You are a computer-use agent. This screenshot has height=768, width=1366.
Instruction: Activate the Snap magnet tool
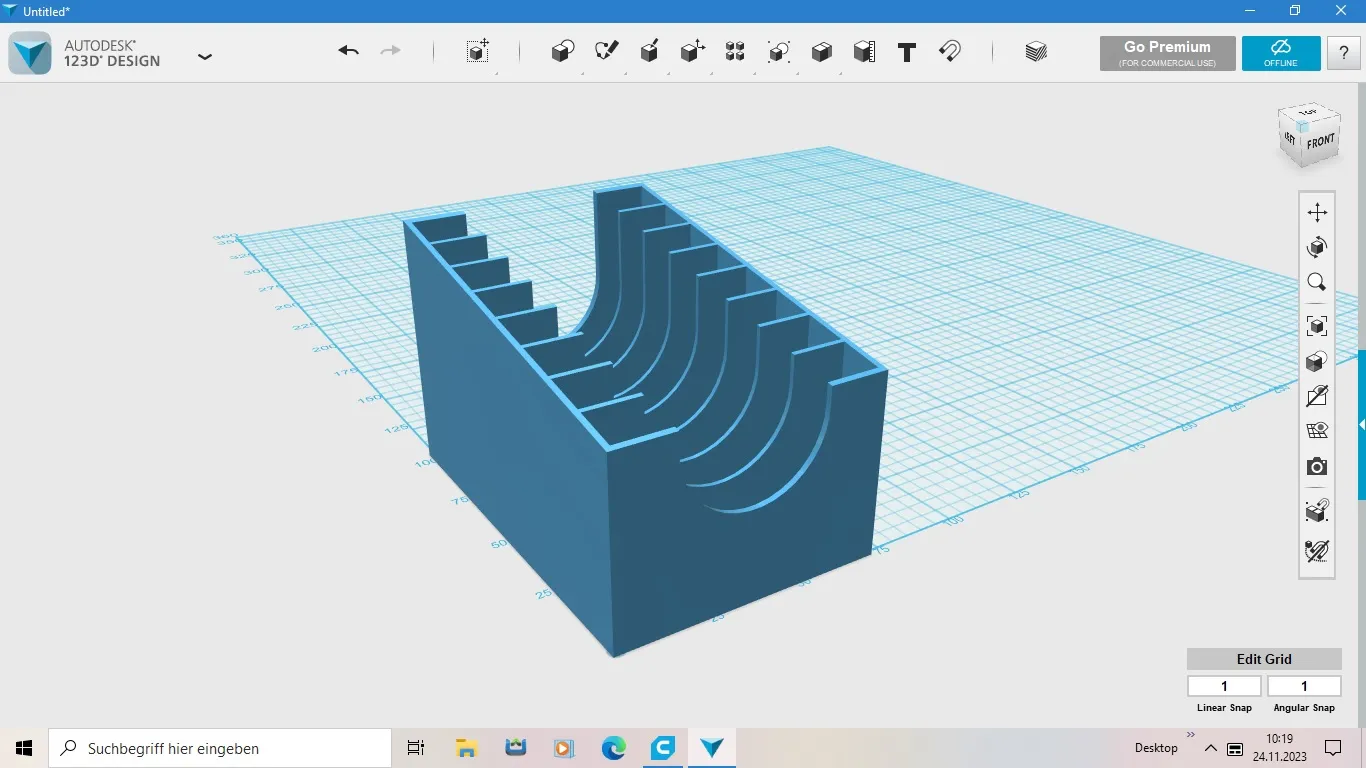[950, 52]
